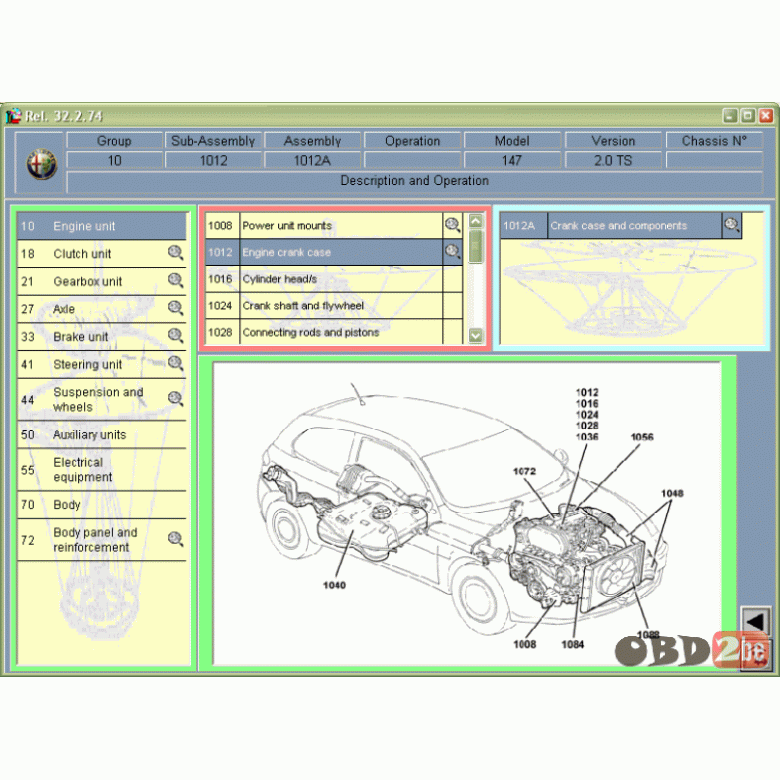Click the Alfa Romeo logo badge
This screenshot has width=780, height=780.
pyautogui.click(x=41, y=164)
